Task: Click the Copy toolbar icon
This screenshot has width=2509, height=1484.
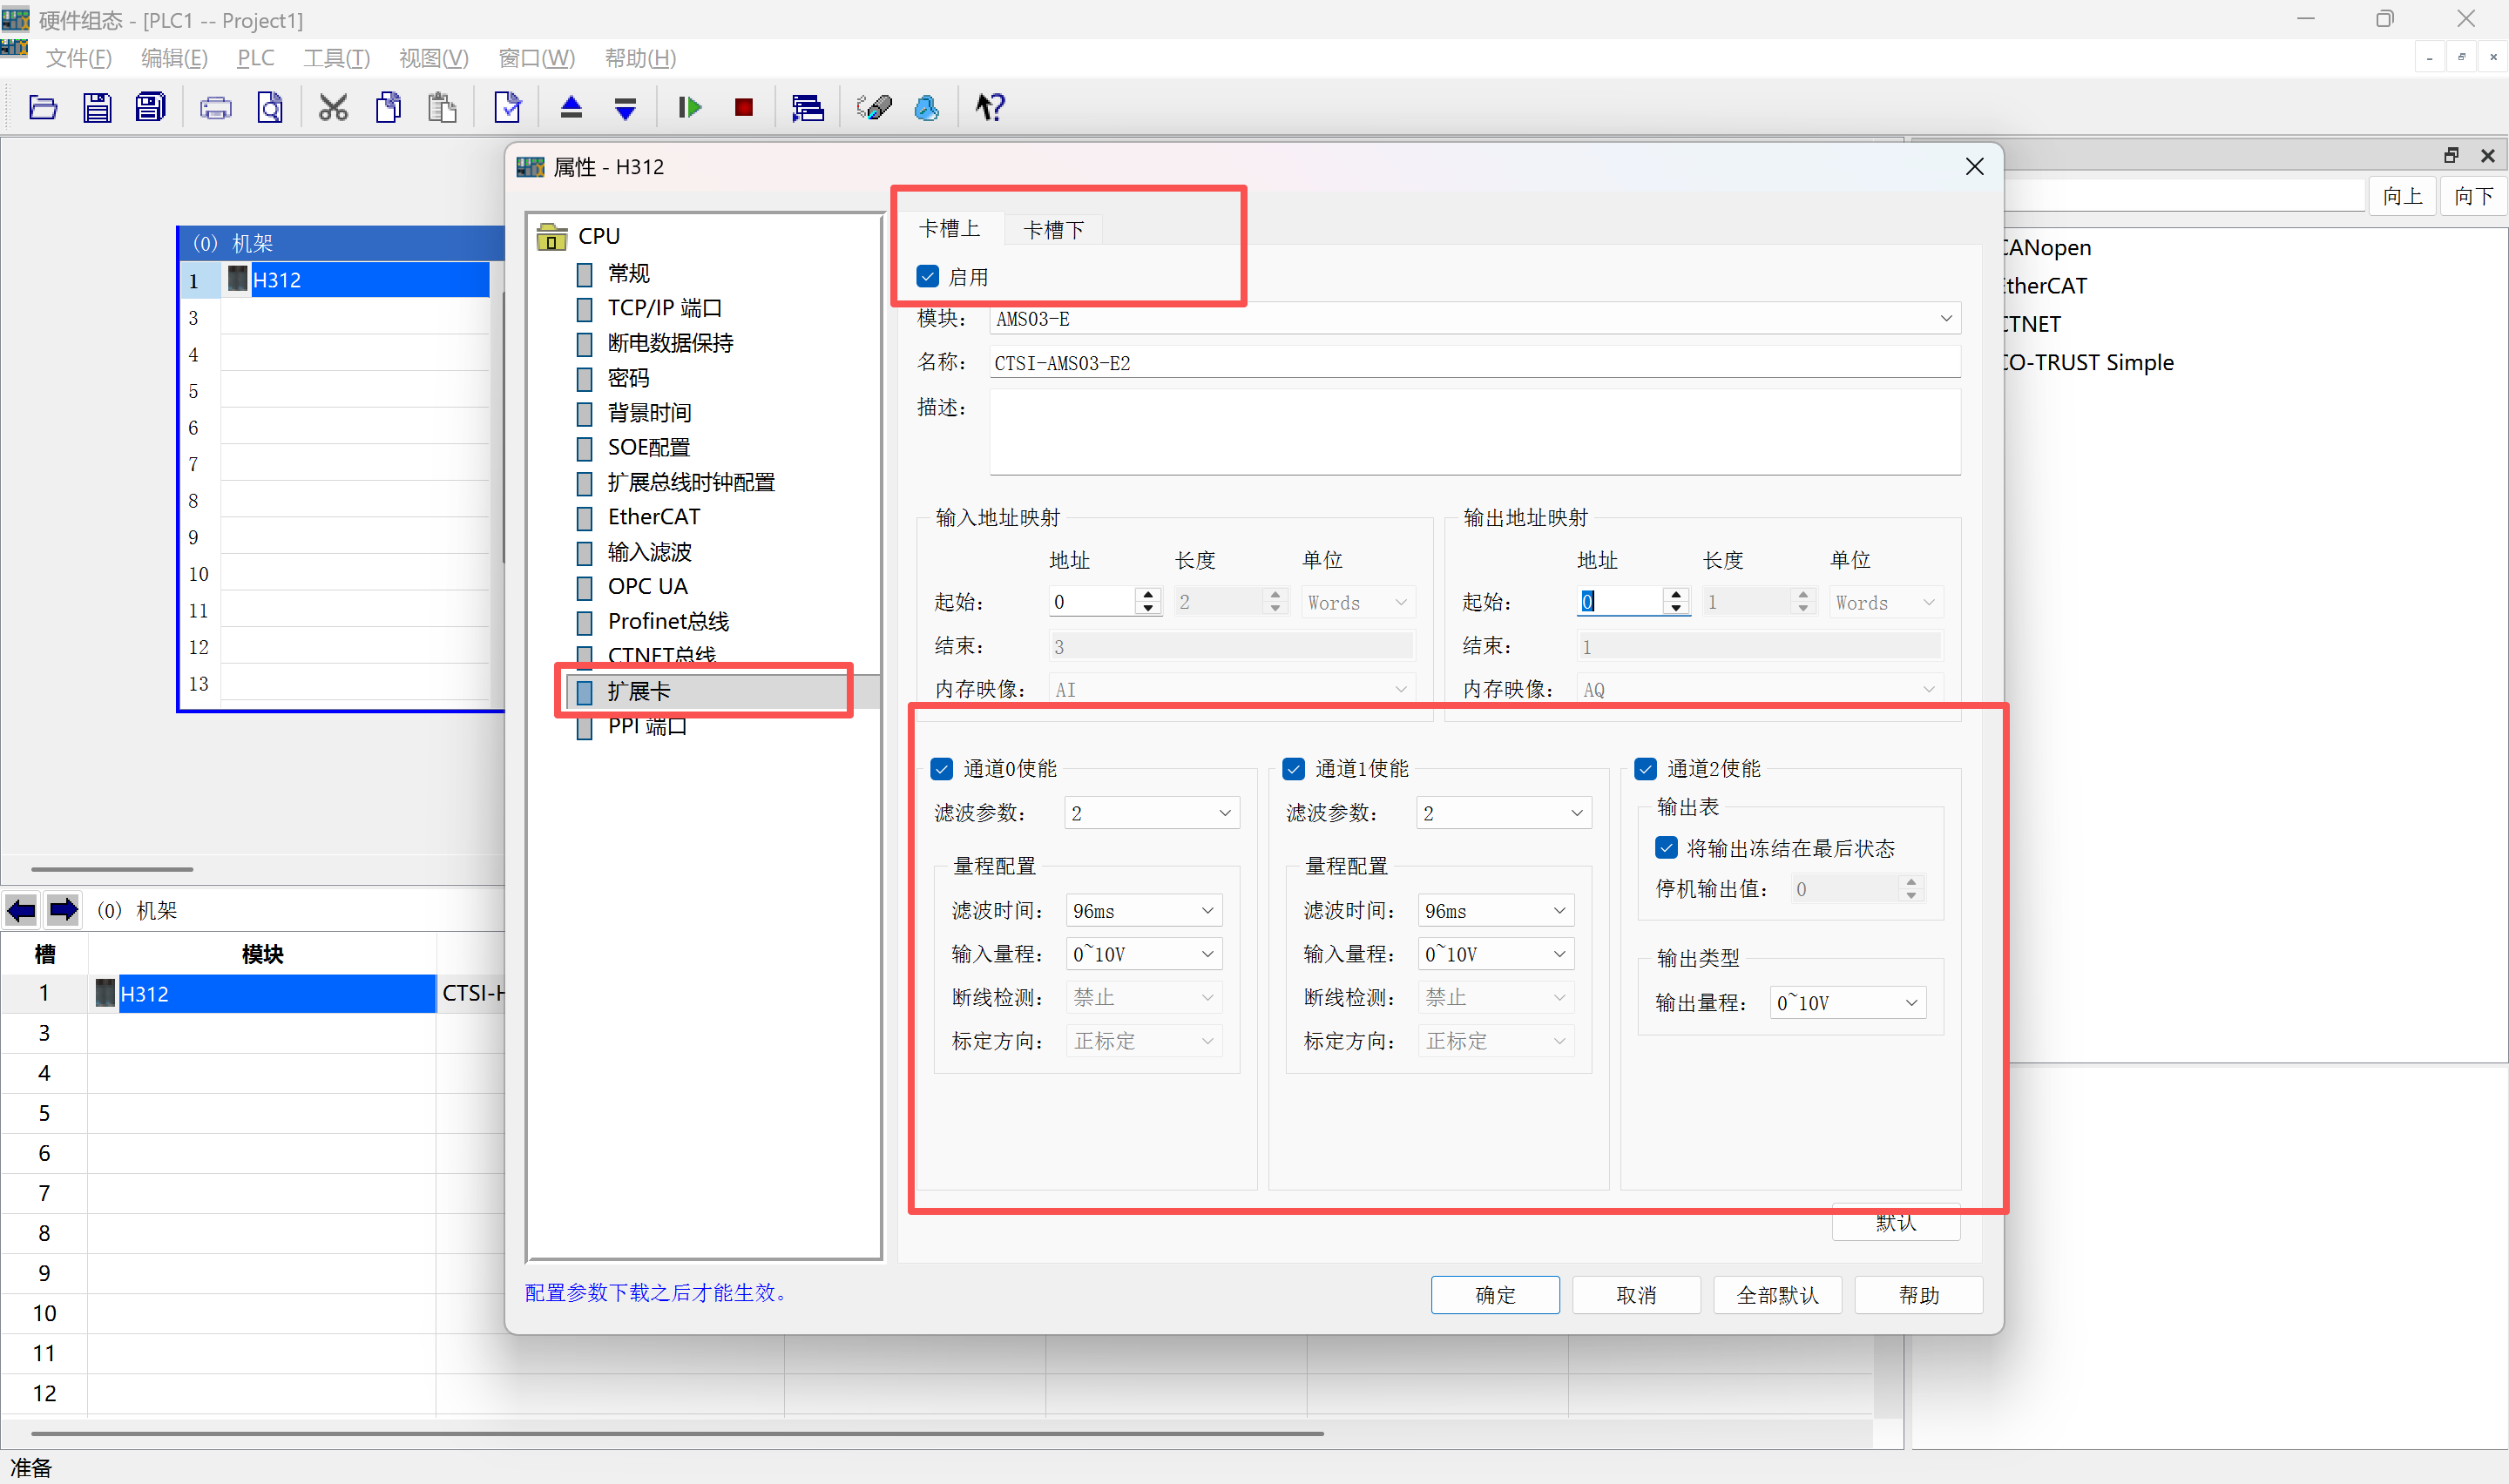Action: pyautogui.click(x=388, y=107)
